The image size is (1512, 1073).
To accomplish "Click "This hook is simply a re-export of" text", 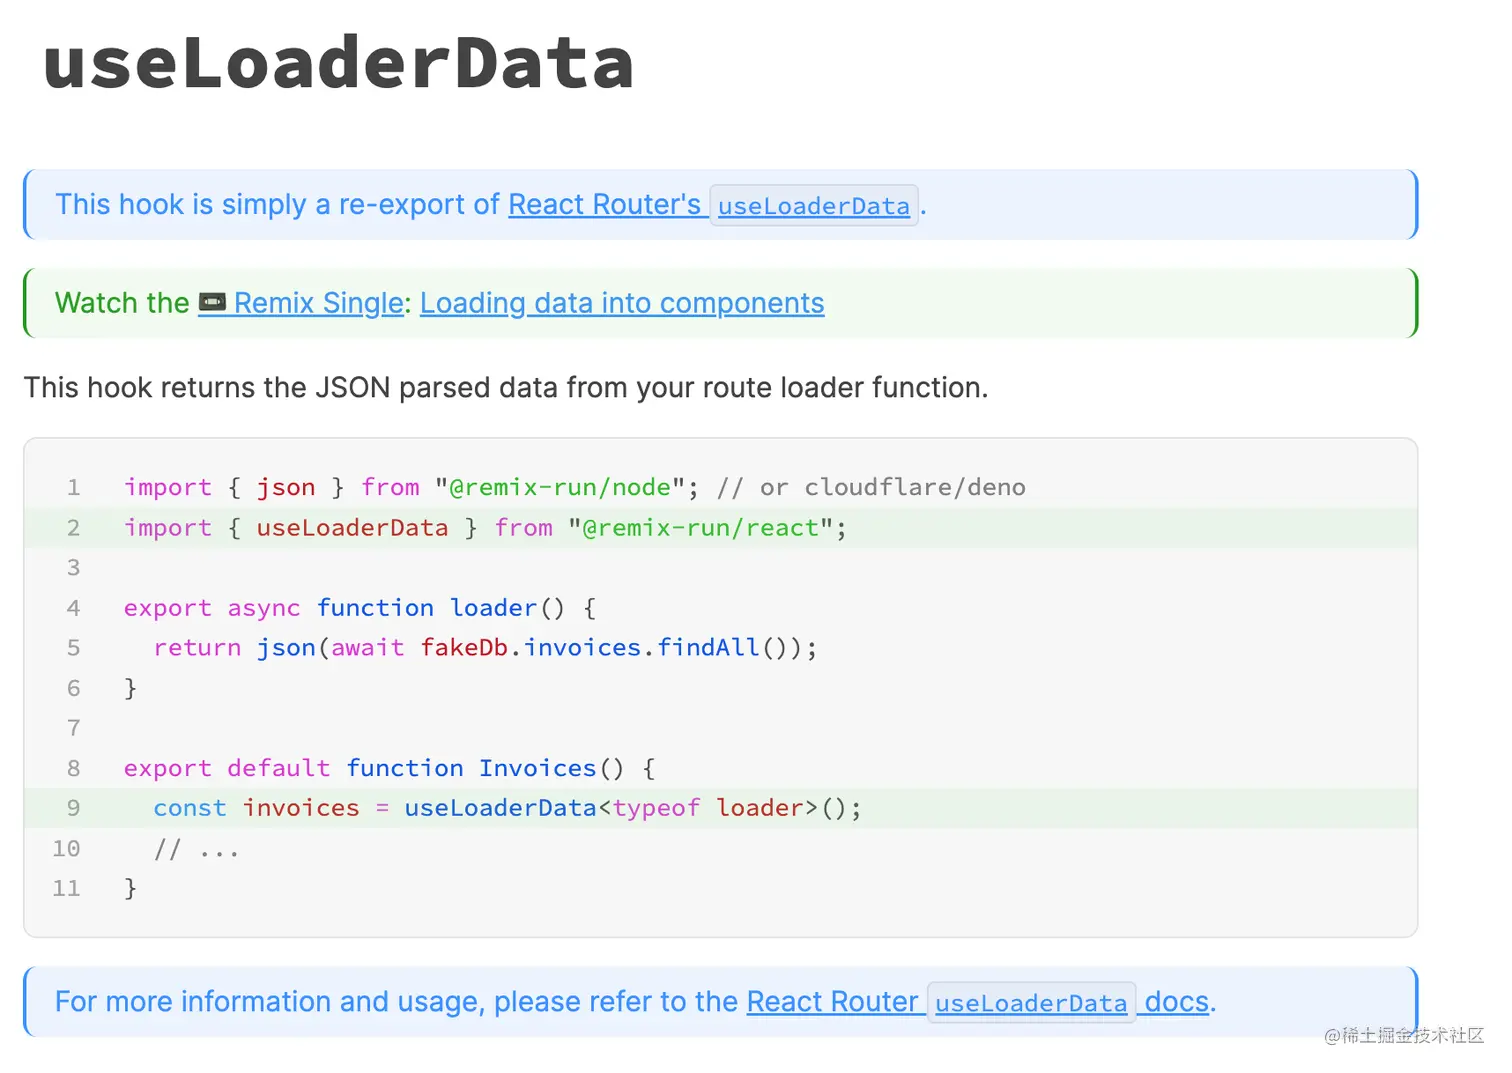I will point(277,204).
